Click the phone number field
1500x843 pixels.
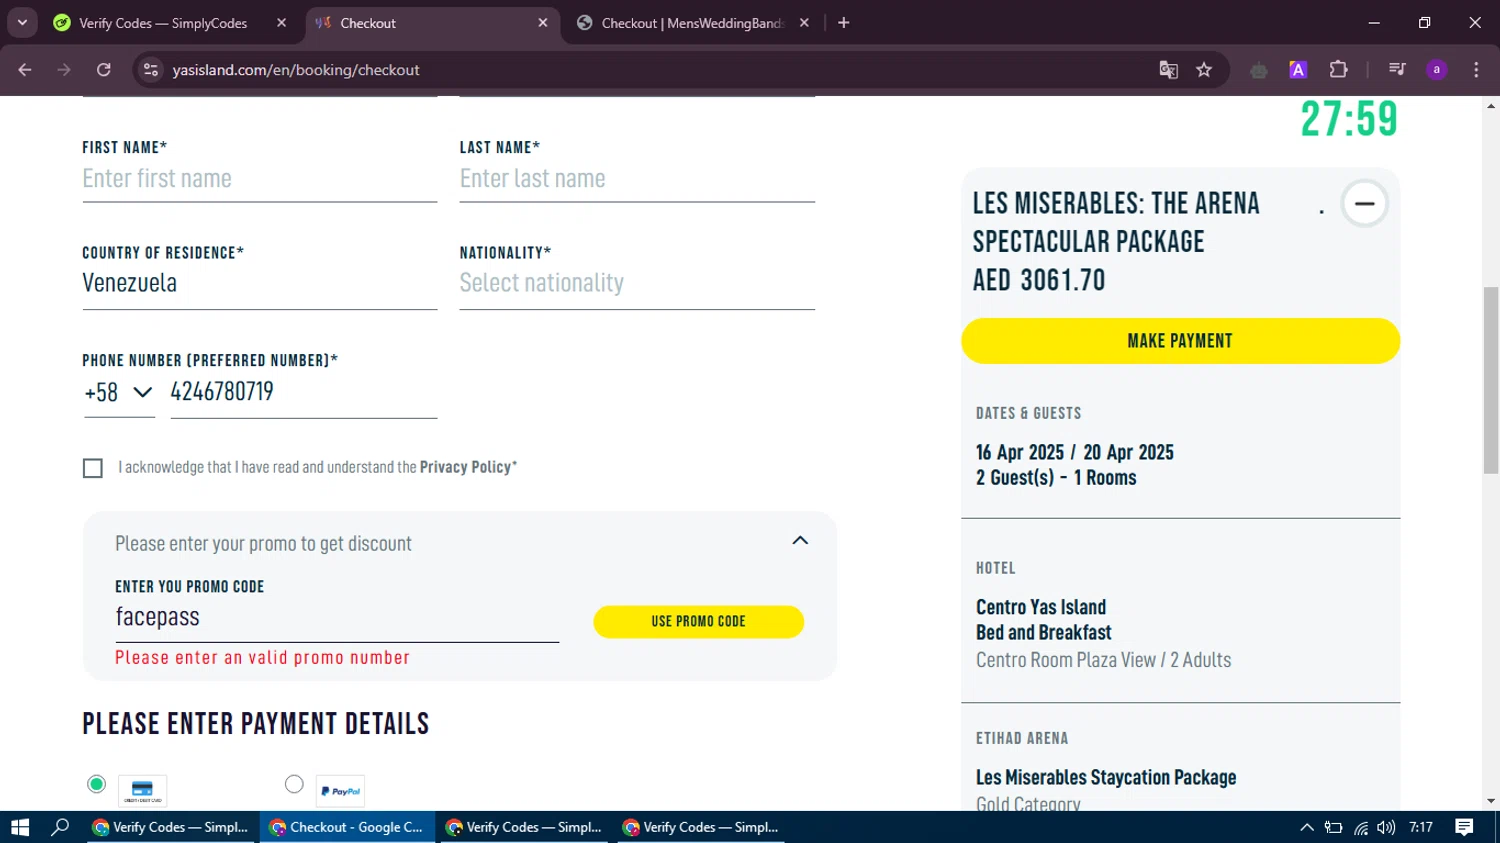pyautogui.click(x=304, y=392)
